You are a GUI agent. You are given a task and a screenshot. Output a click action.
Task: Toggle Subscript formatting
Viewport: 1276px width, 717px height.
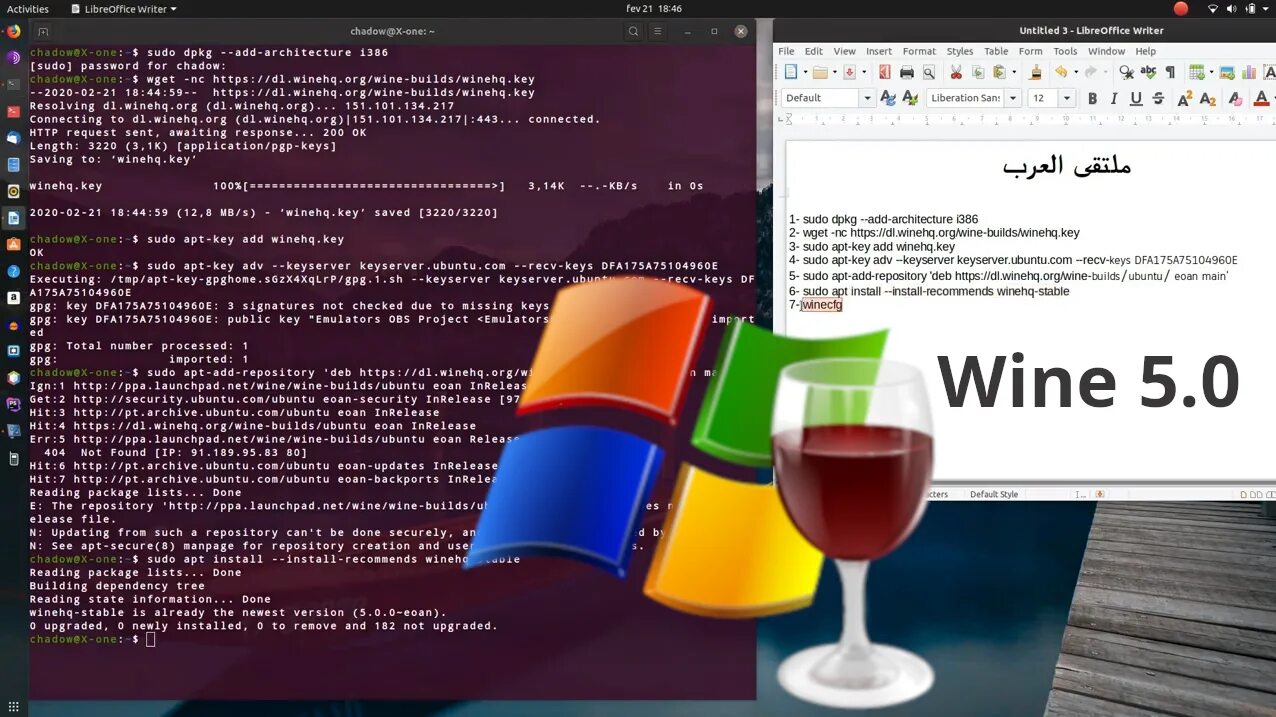click(1208, 98)
